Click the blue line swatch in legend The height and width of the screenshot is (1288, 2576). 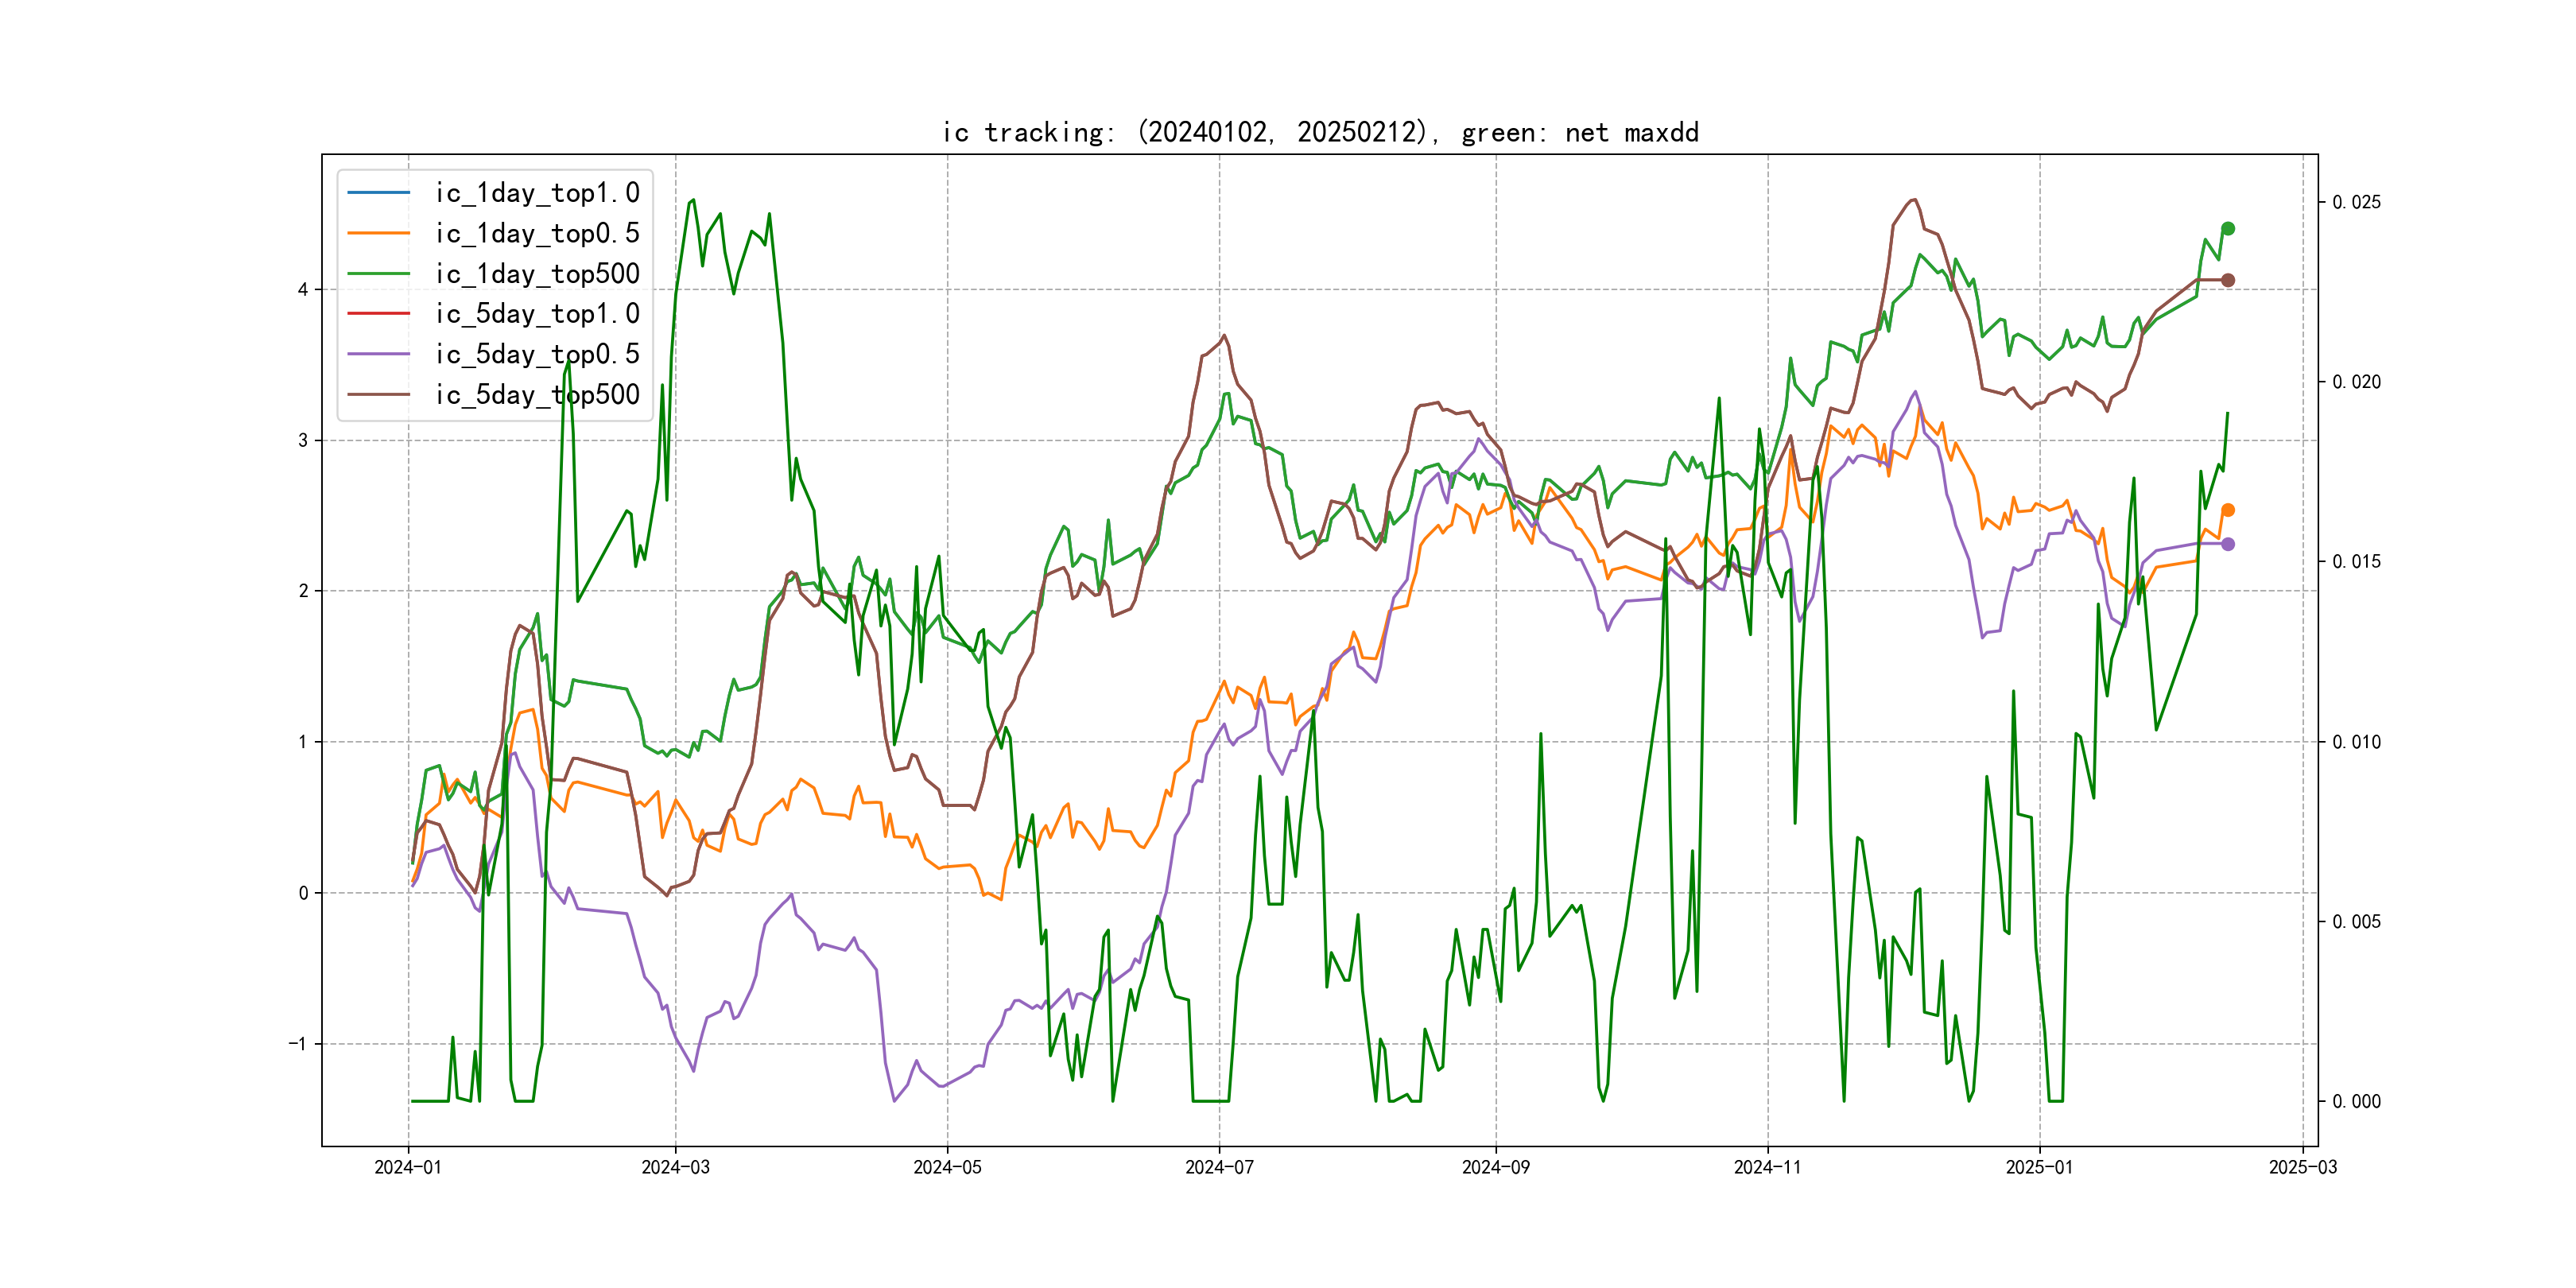coord(378,192)
